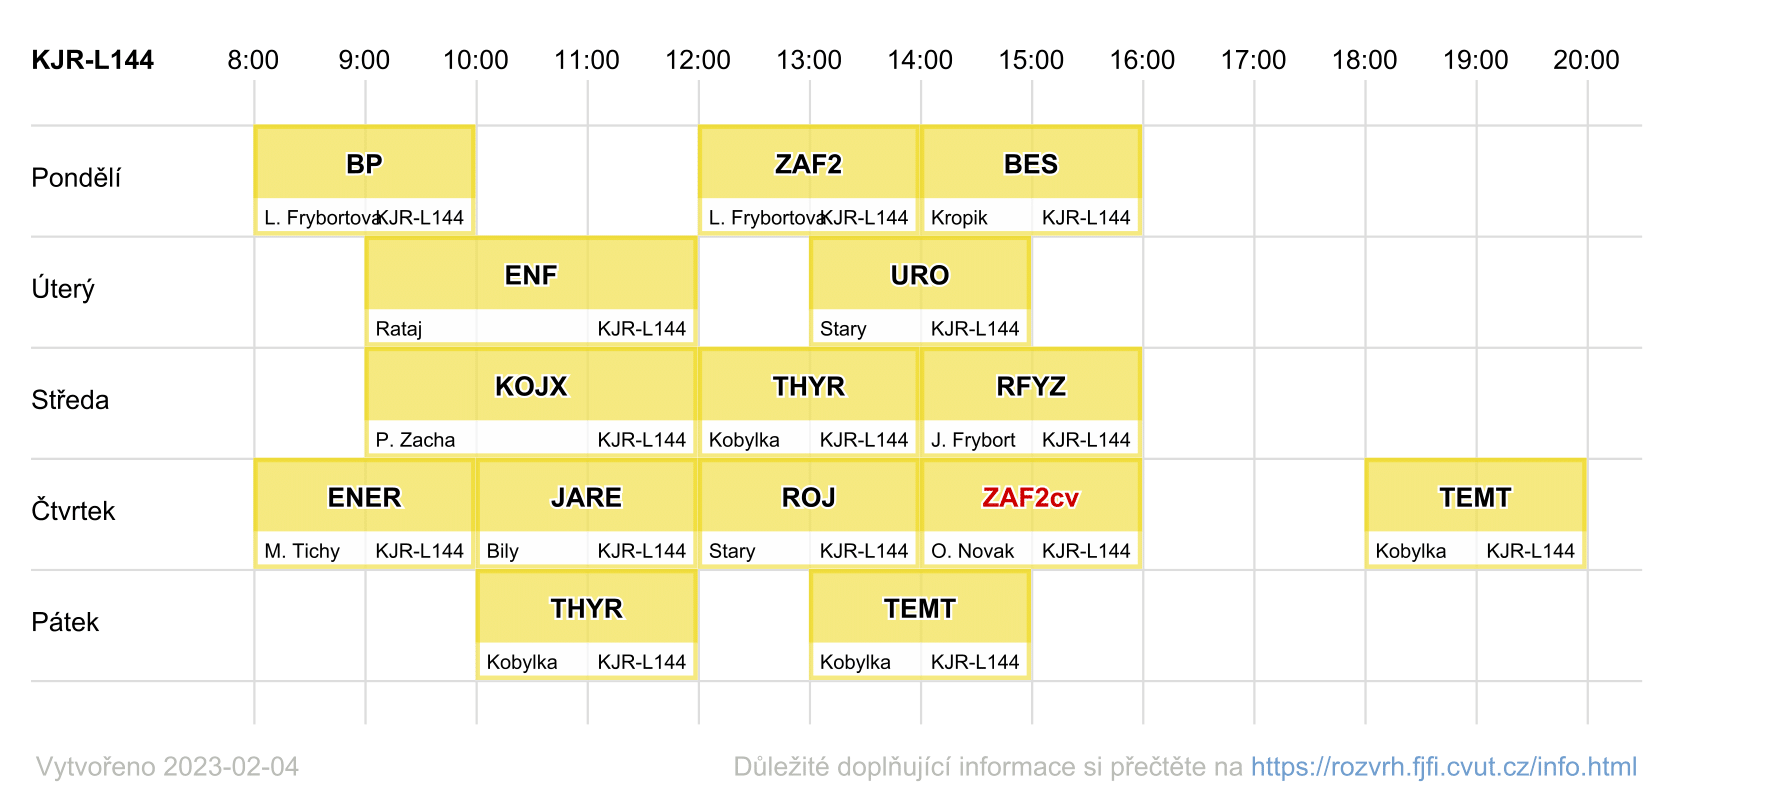Select the BP block on Pondělí

pyautogui.click(x=365, y=180)
